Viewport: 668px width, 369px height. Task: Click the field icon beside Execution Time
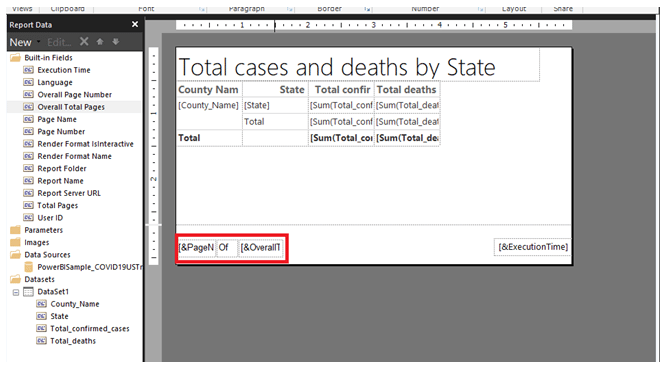click(29, 70)
